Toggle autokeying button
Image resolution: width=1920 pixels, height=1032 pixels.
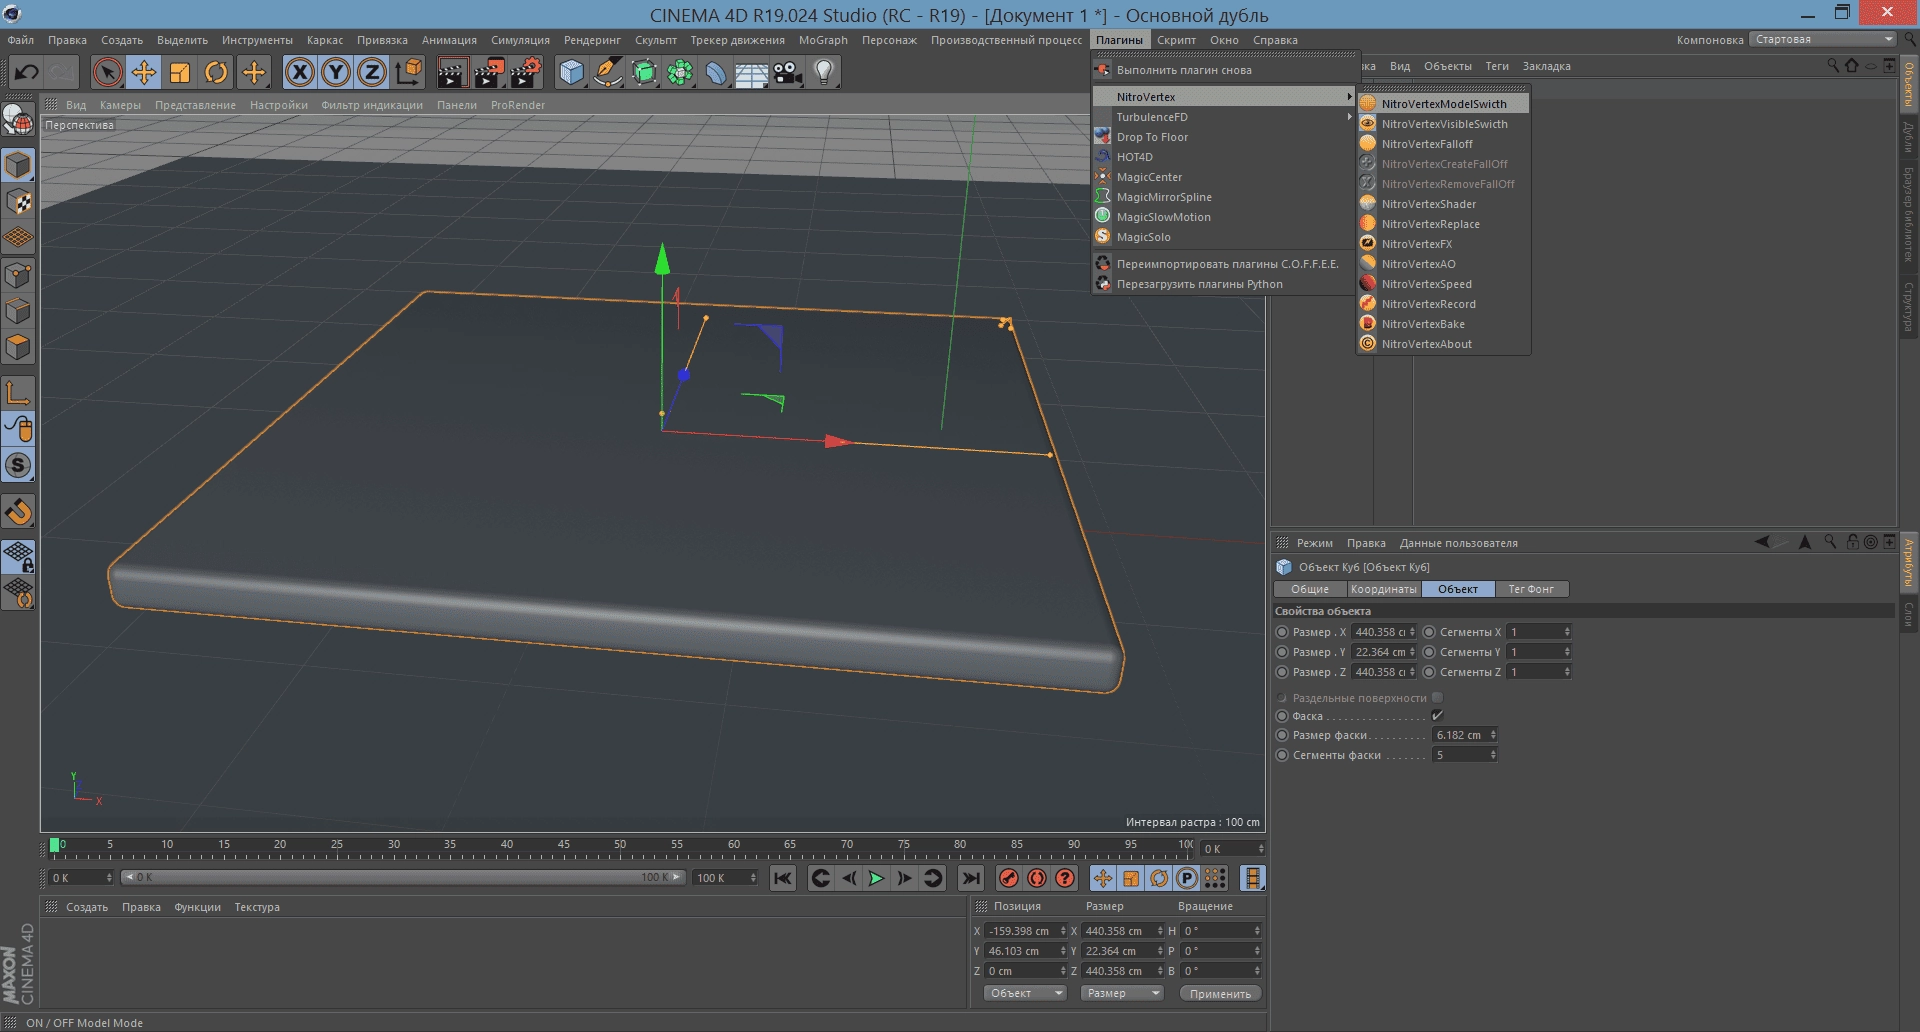tap(1037, 878)
